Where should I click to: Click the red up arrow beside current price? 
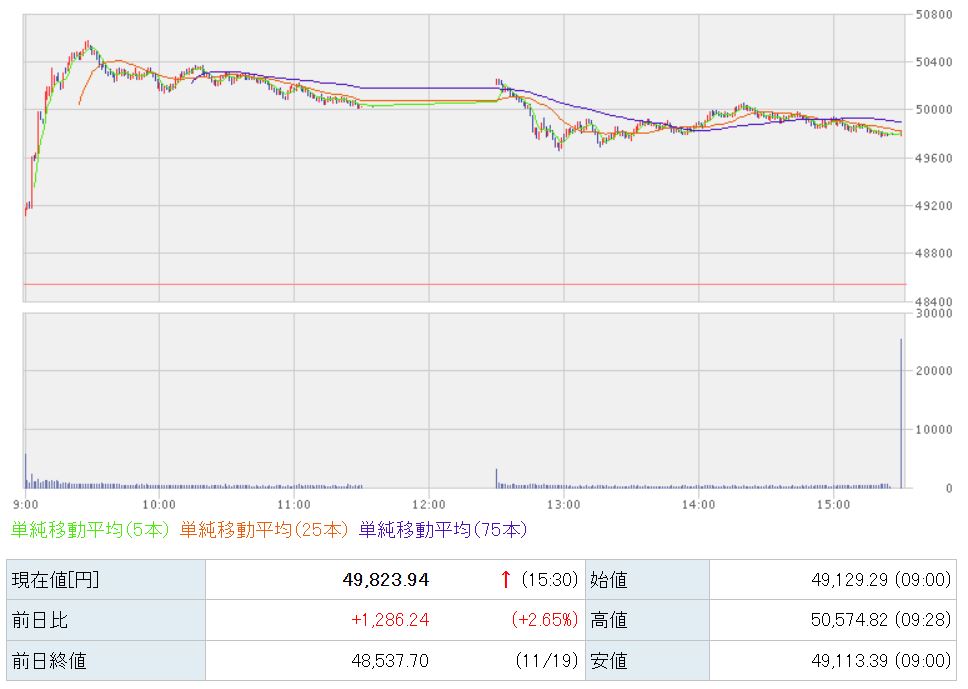(506, 579)
